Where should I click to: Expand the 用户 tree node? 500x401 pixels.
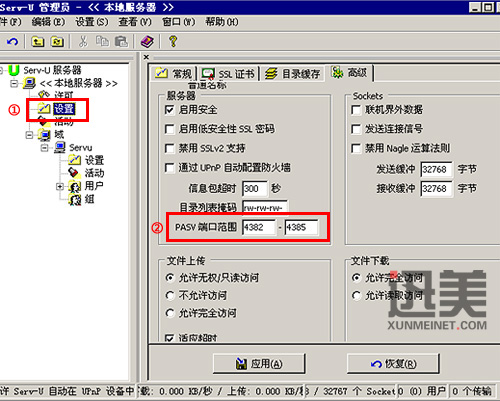tap(60, 186)
